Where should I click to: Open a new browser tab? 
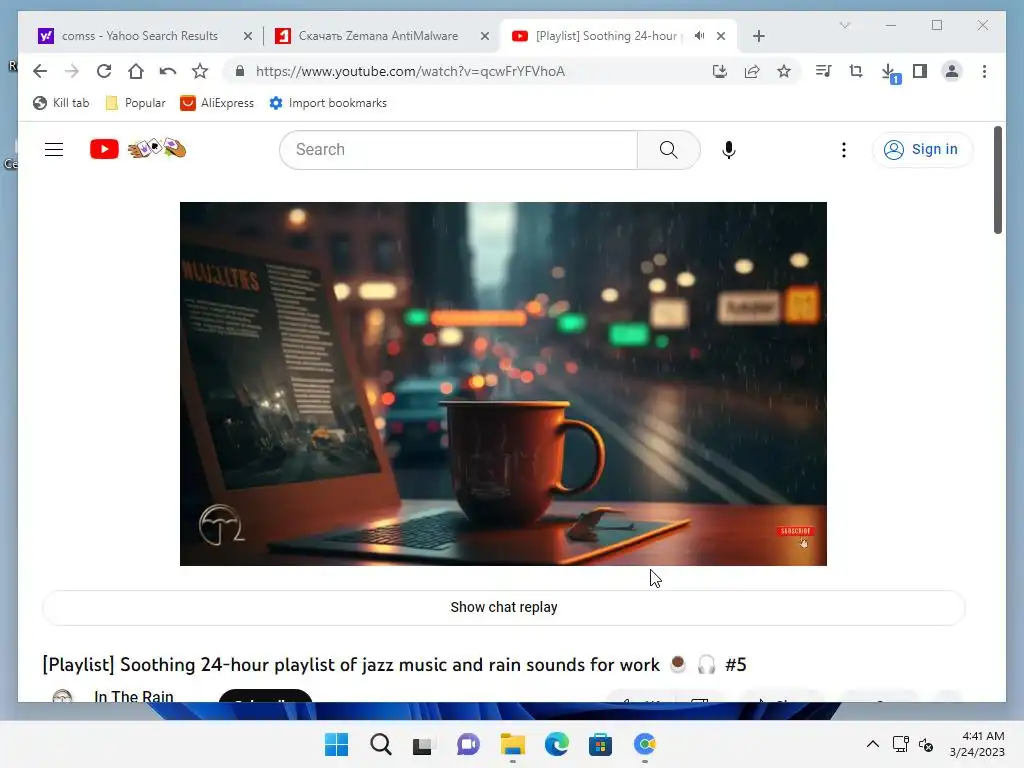coord(758,36)
